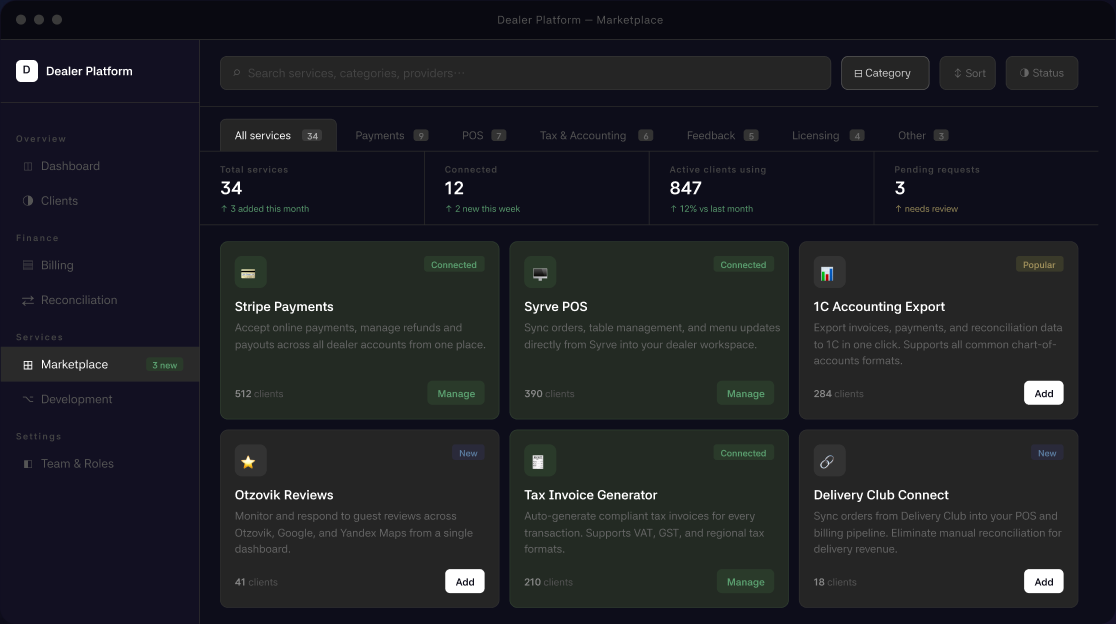Click the Popular badge on 1C Accounting
1116x624 pixels.
(x=1039, y=265)
